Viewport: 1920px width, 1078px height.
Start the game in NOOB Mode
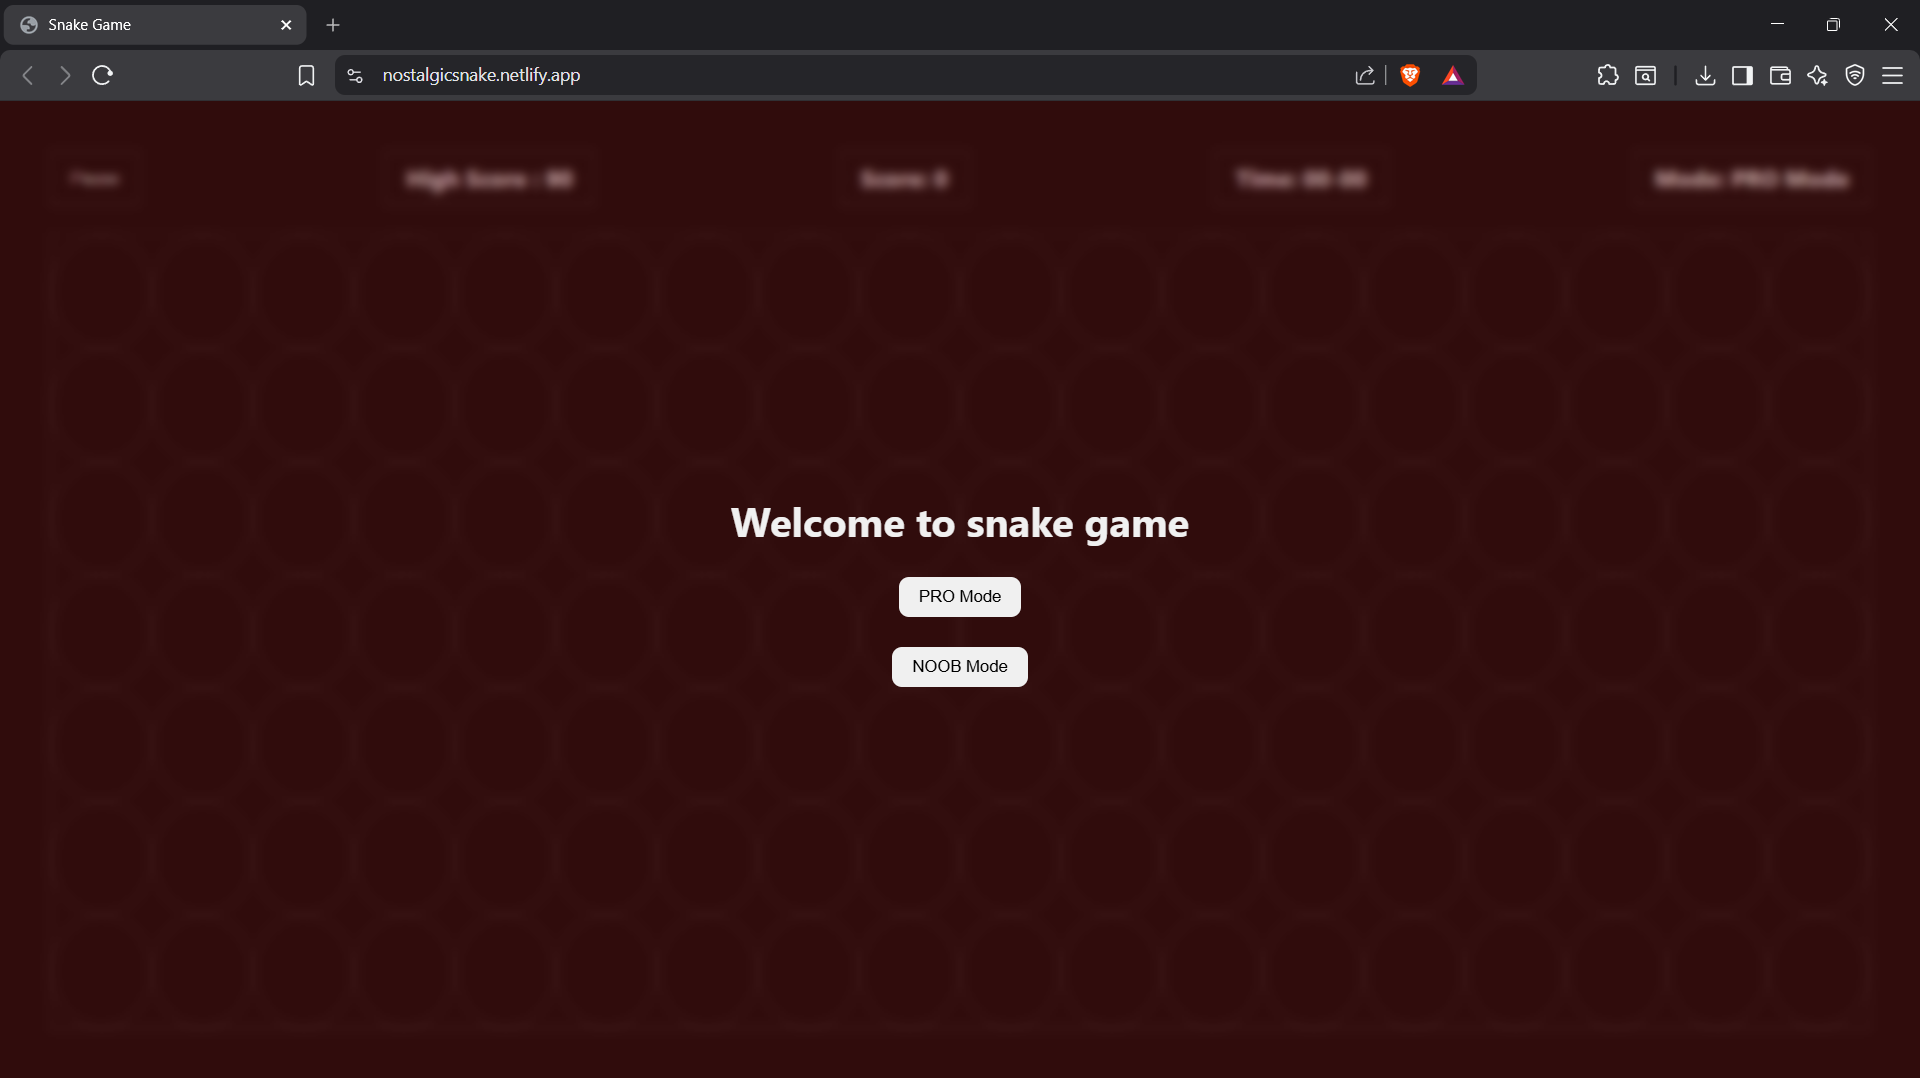coord(959,666)
